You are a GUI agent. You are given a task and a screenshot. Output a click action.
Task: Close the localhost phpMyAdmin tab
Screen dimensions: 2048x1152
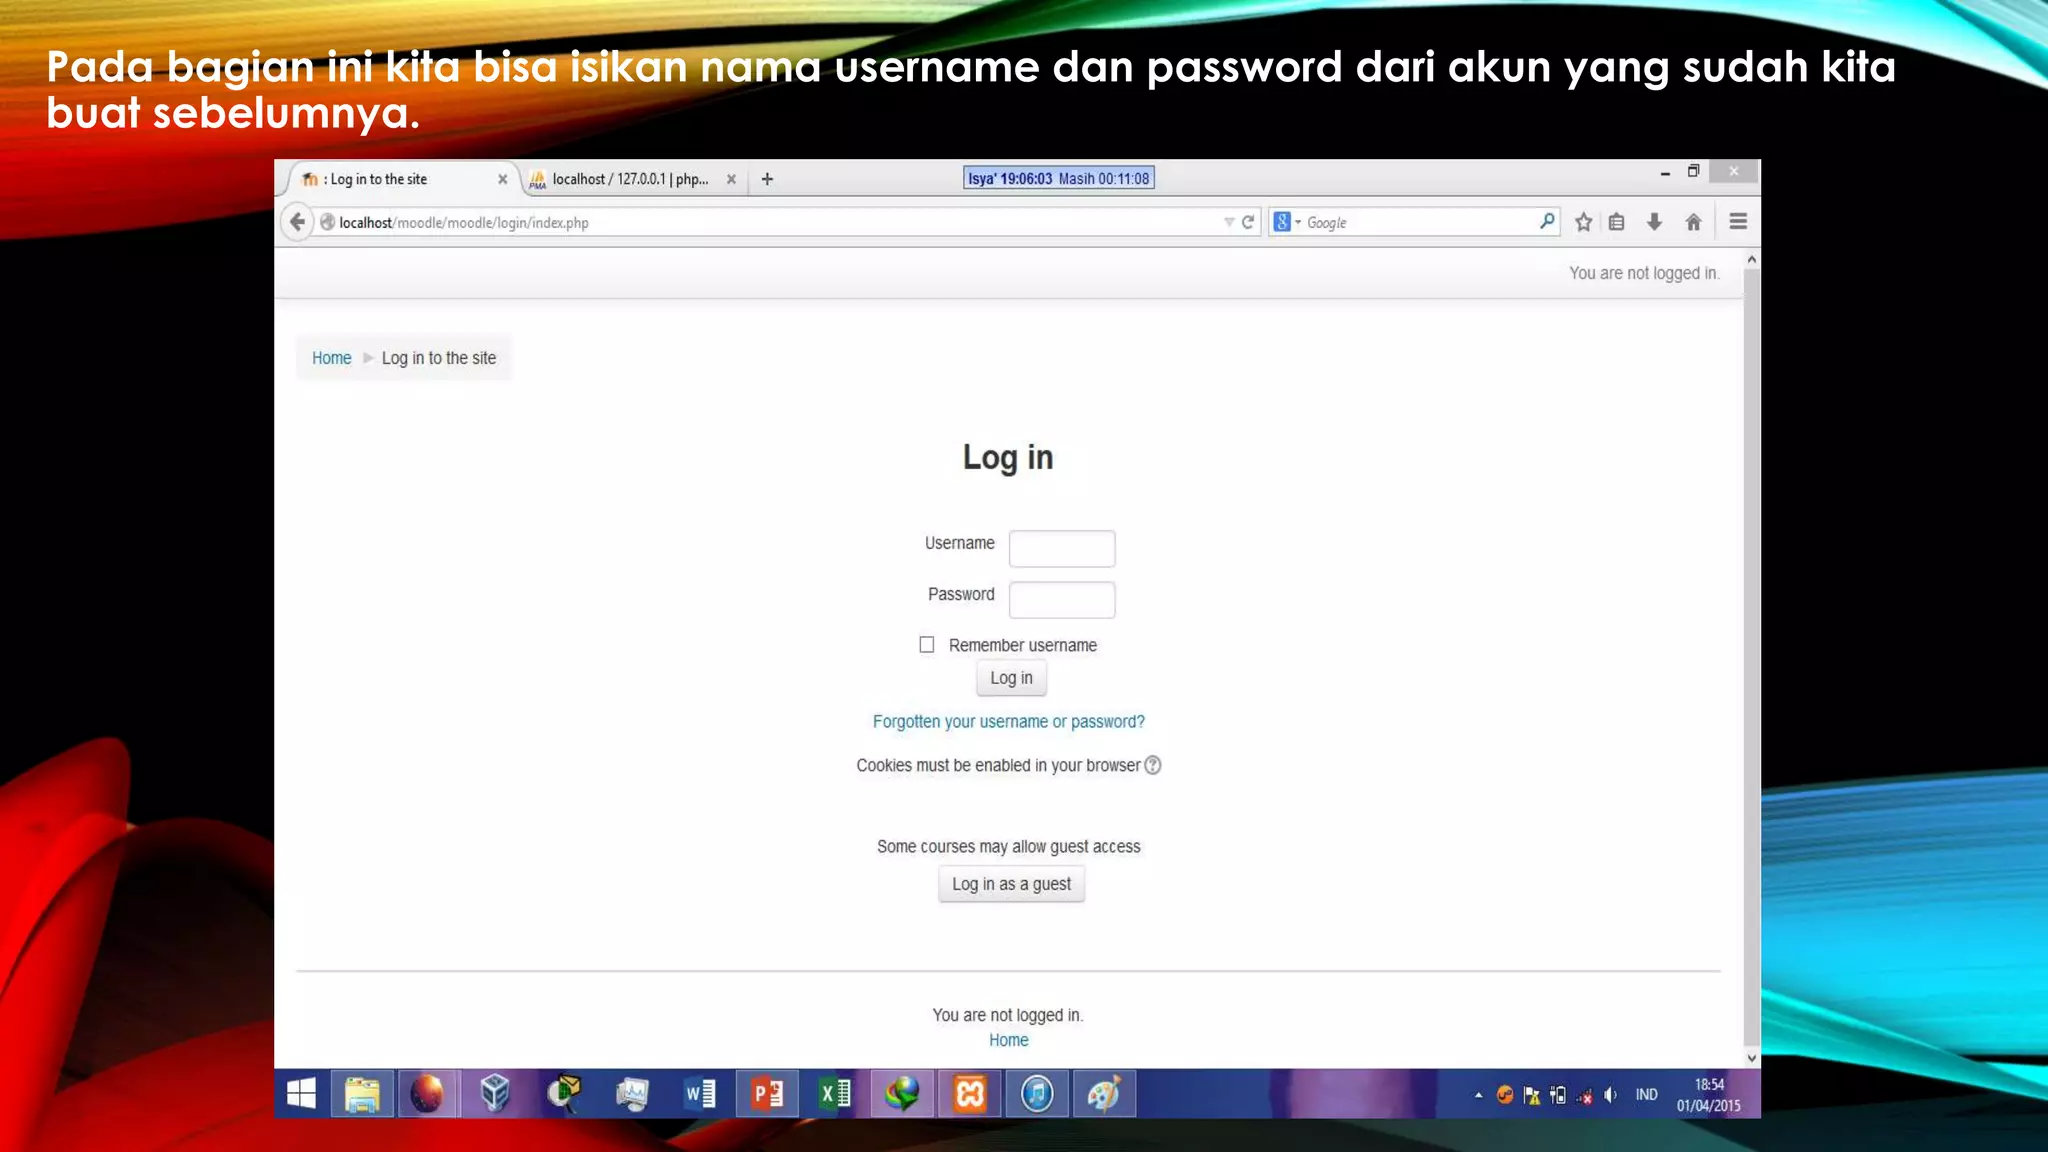point(731,179)
